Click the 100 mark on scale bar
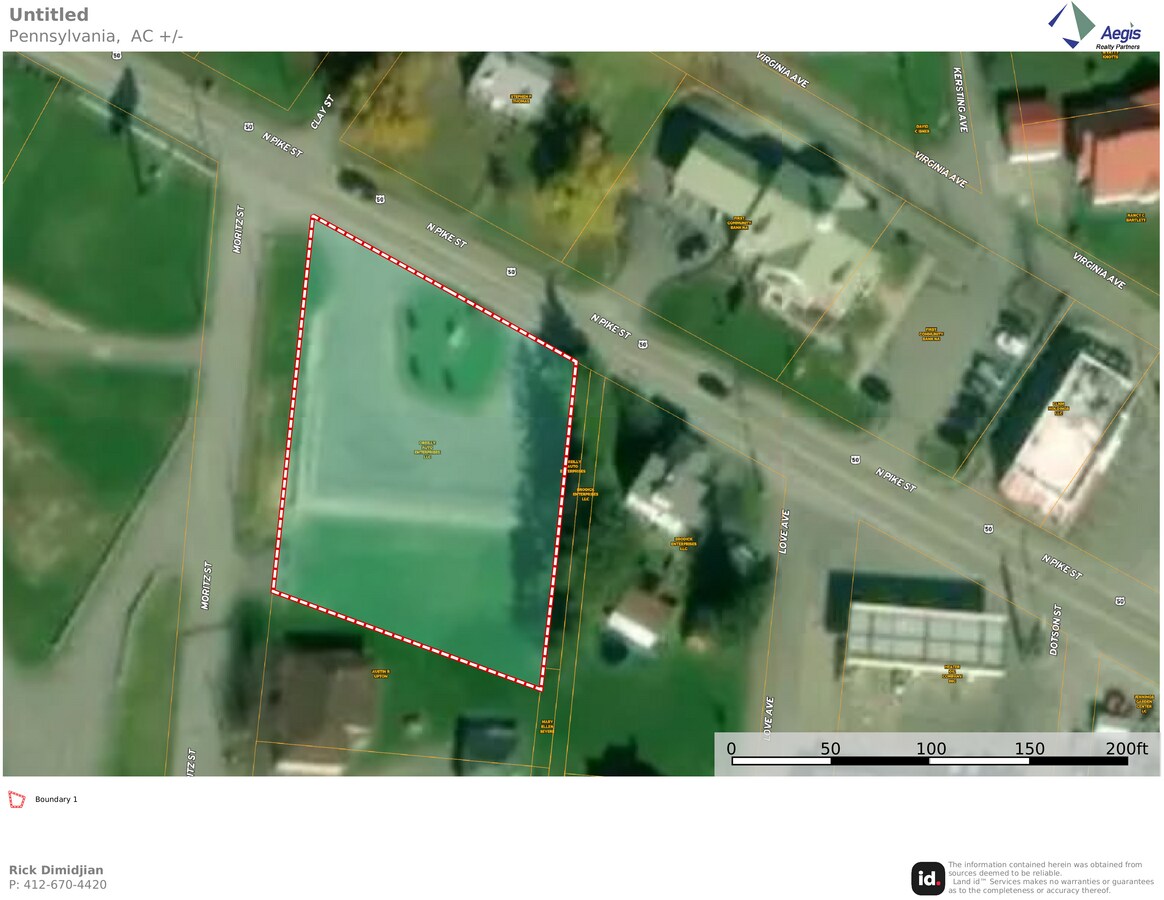 pyautogui.click(x=931, y=749)
